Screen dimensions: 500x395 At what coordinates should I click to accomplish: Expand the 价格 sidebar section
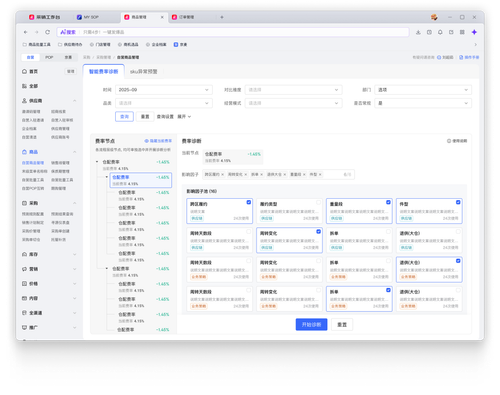coord(75,284)
